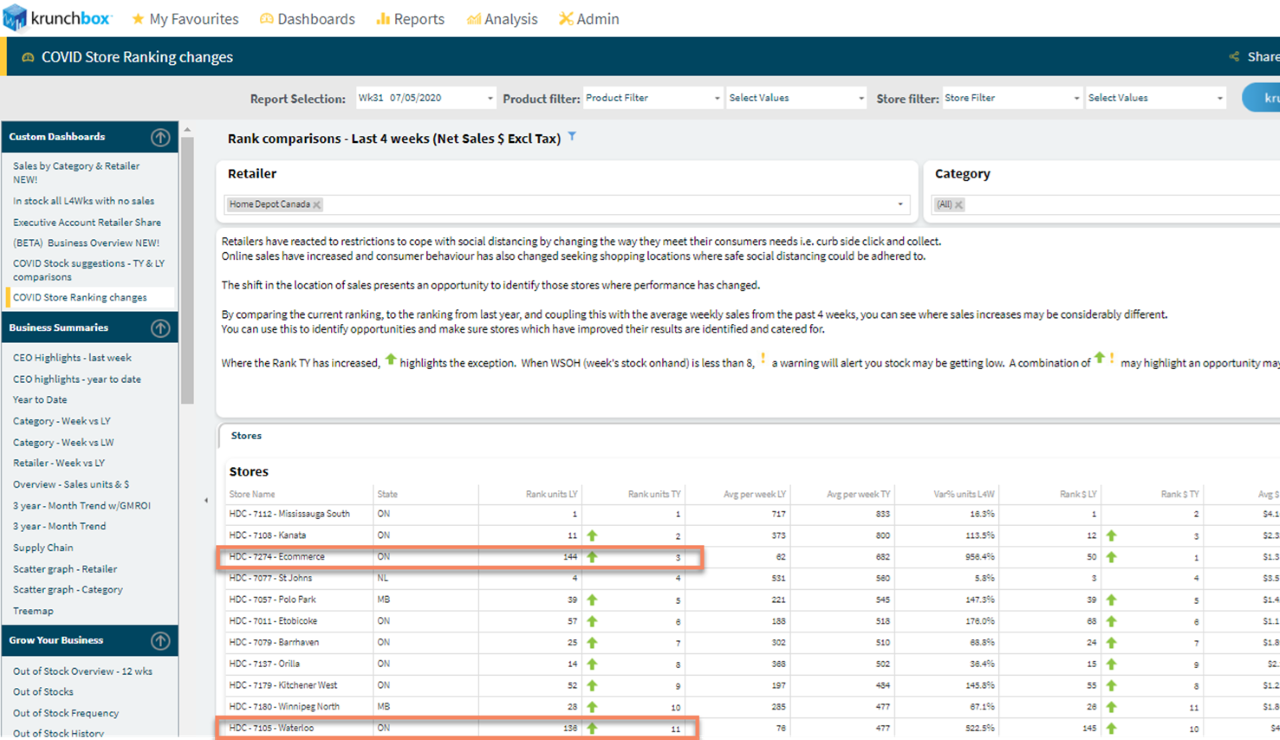Remove the (All) category tag

[958, 205]
